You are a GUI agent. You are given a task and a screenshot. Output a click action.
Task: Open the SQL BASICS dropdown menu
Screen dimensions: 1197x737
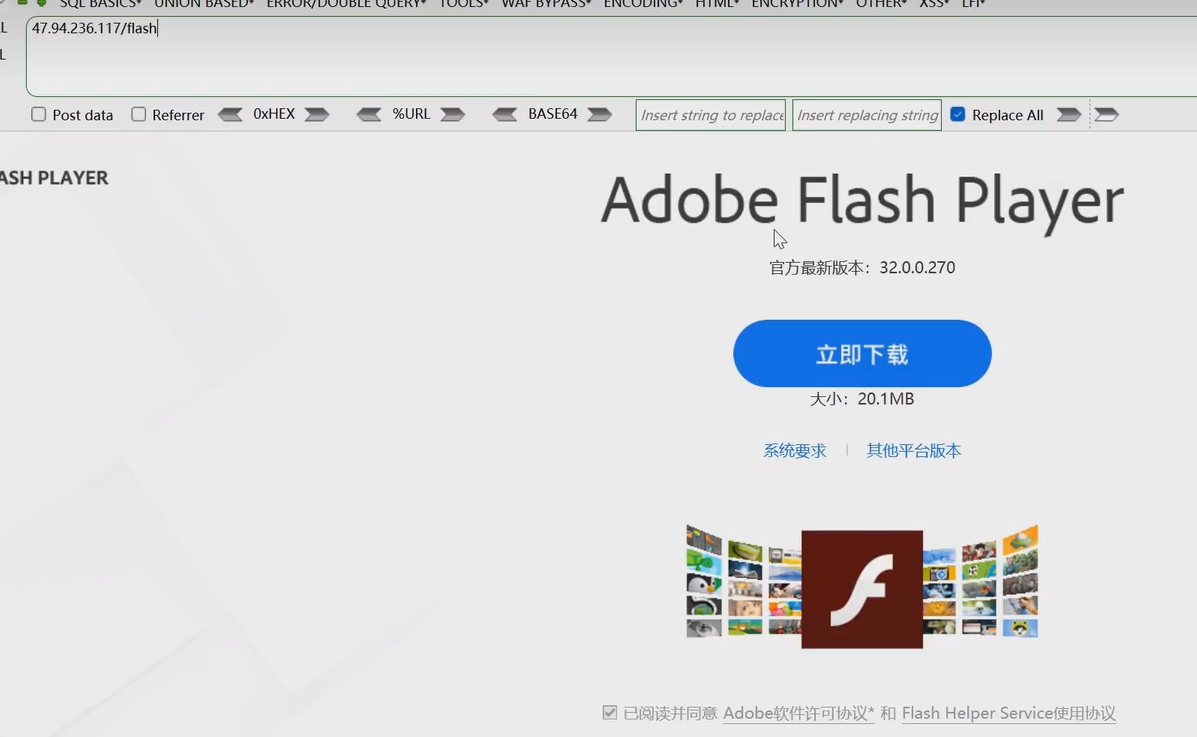[100, 4]
